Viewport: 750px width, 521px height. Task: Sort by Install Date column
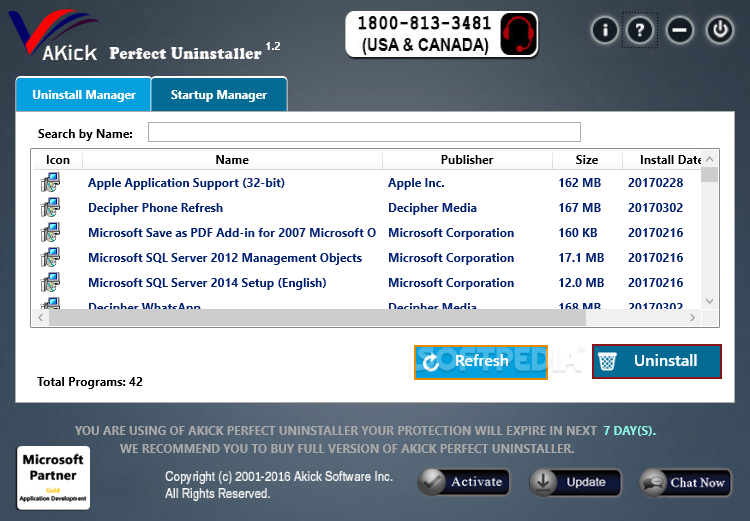pyautogui.click(x=662, y=160)
